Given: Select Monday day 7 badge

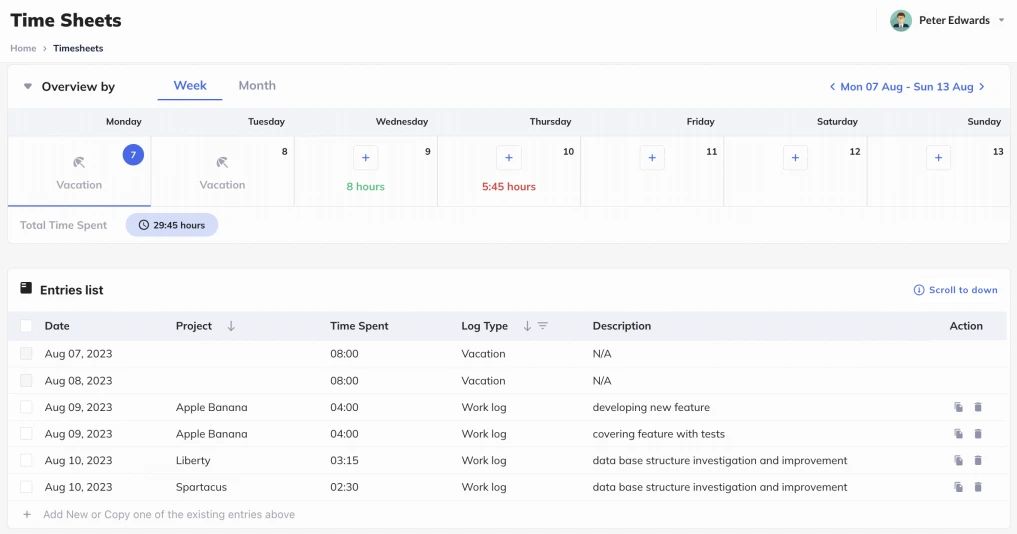Looking at the screenshot, I should [133, 154].
